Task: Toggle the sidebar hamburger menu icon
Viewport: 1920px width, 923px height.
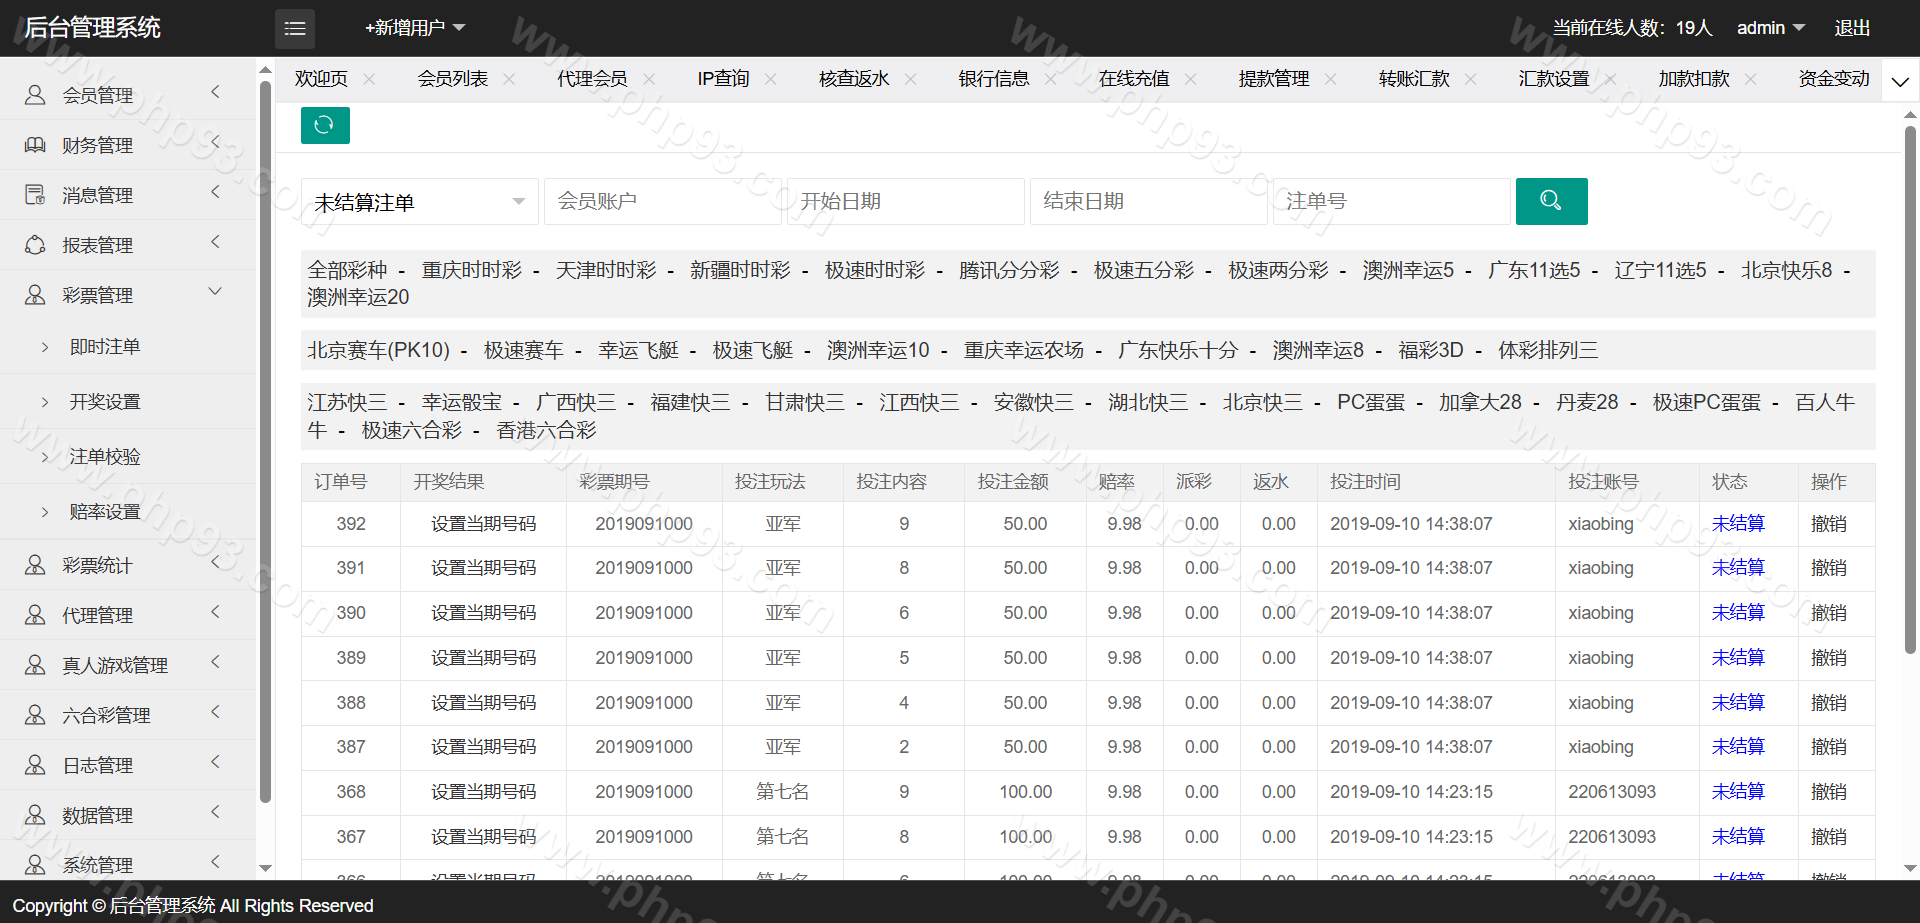Action: (295, 29)
